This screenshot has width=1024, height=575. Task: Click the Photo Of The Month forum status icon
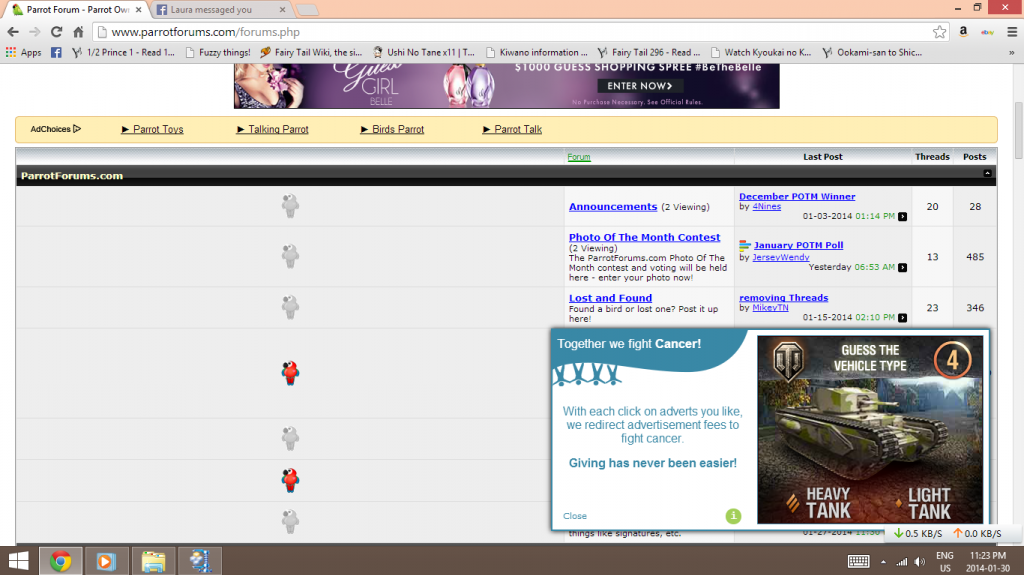coord(290,256)
